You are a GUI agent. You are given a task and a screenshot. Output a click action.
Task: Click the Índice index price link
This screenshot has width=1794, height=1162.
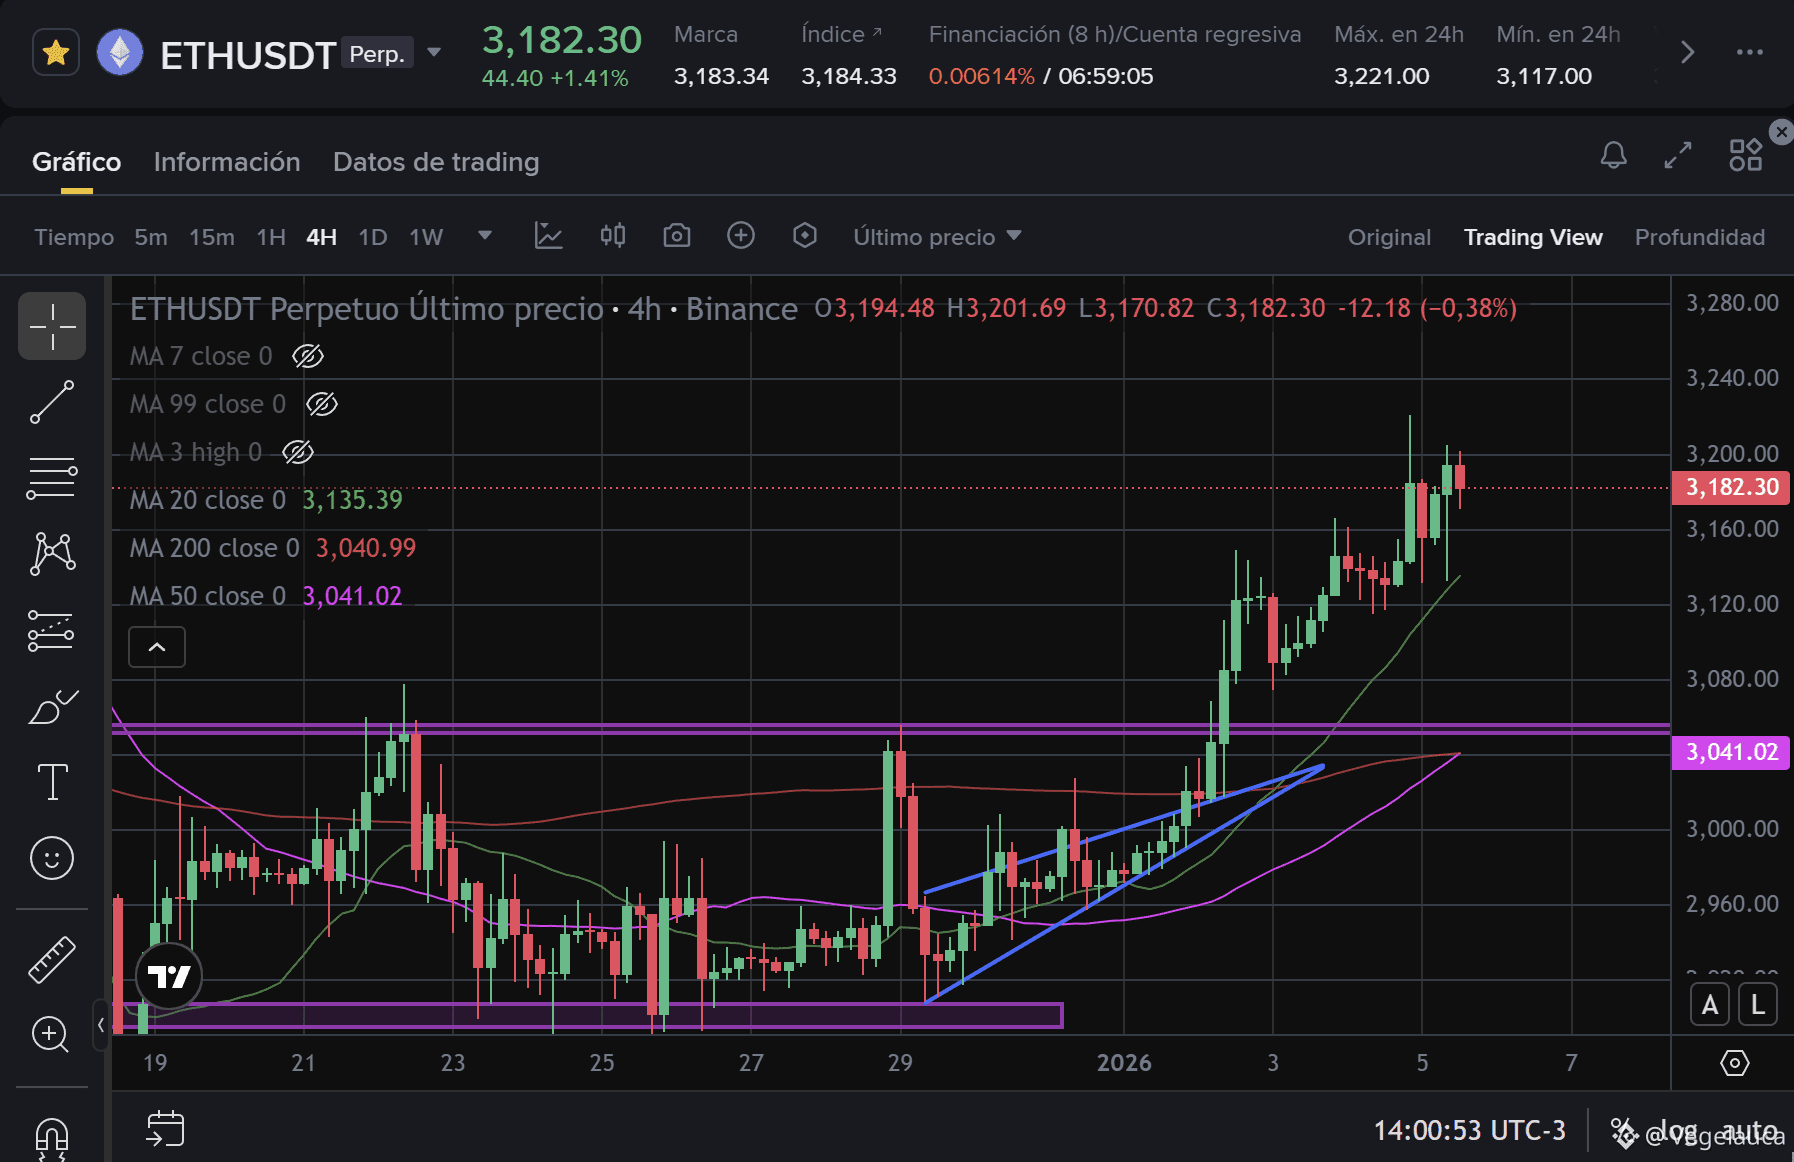pyautogui.click(x=842, y=34)
